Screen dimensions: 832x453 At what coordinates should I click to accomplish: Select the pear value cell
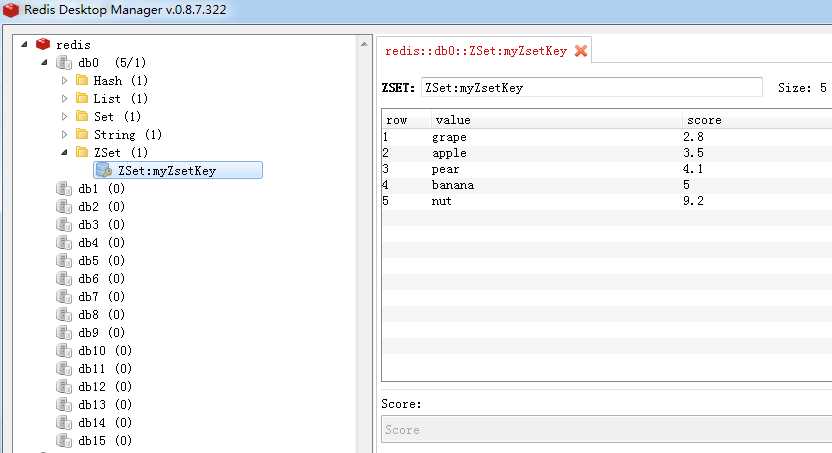tap(445, 169)
